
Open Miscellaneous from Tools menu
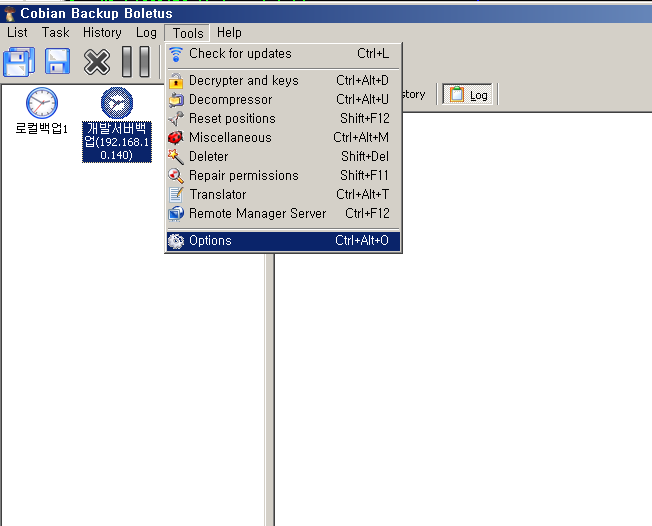click(283, 138)
